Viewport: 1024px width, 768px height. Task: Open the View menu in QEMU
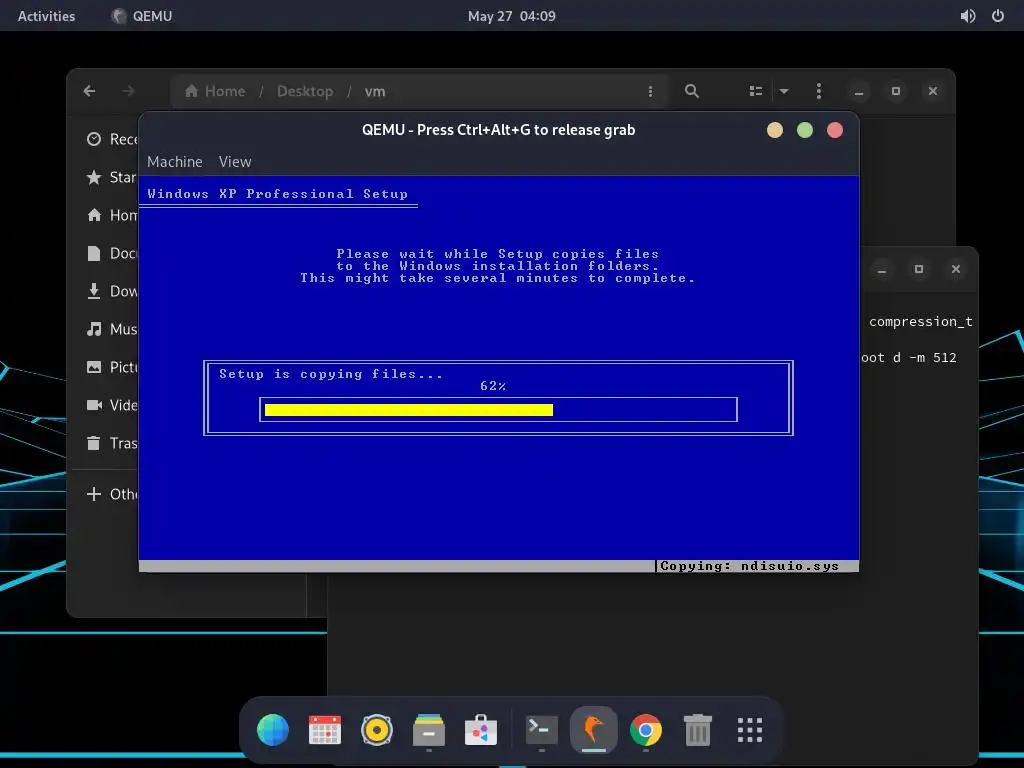(x=234, y=161)
